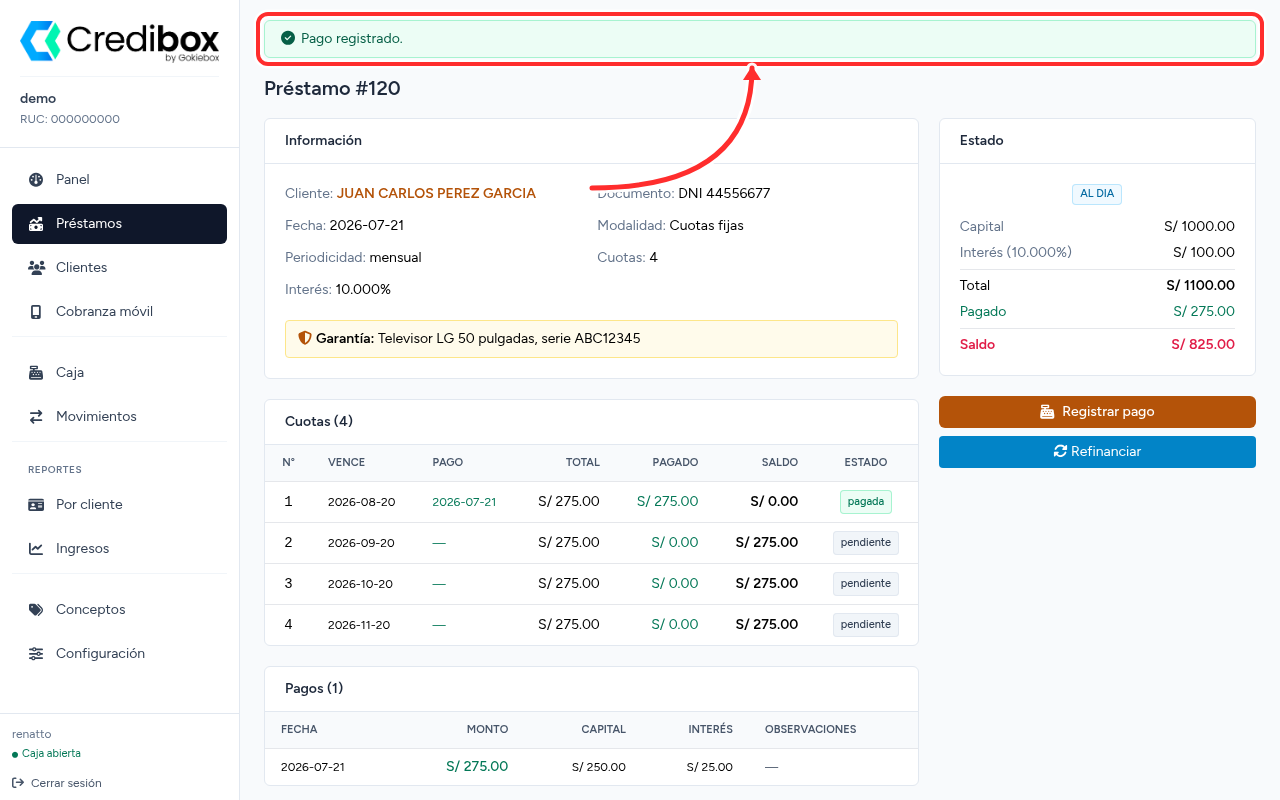Click the Ingresos chart icon
Viewport: 1280px width, 800px height.
(36, 549)
